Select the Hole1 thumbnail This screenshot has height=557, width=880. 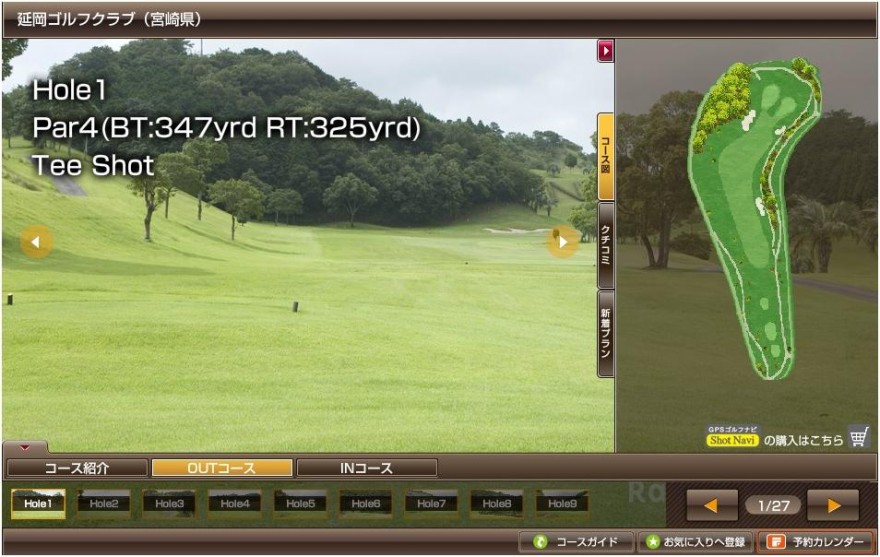[x=38, y=504]
